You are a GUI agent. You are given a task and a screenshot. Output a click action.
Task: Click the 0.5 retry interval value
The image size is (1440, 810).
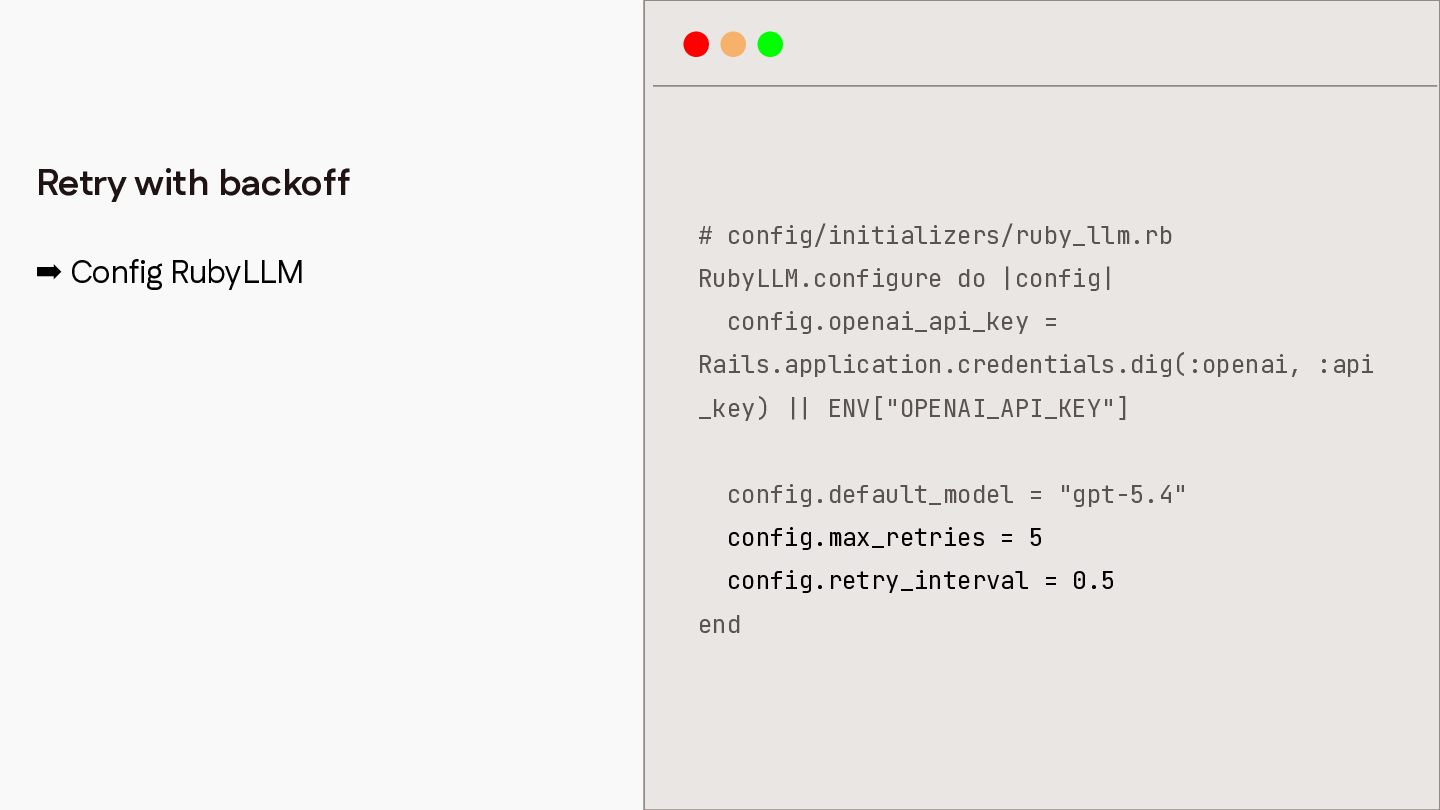point(1093,580)
